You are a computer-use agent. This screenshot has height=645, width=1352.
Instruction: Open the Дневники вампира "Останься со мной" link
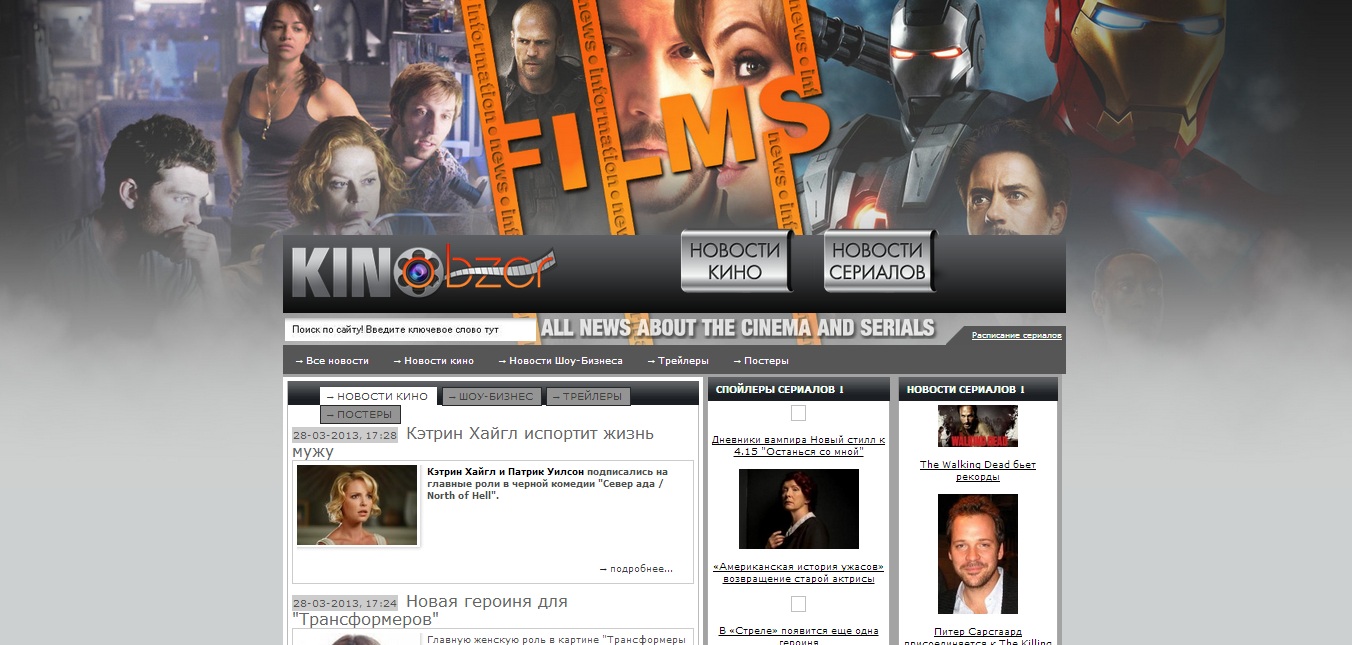[x=798, y=446]
